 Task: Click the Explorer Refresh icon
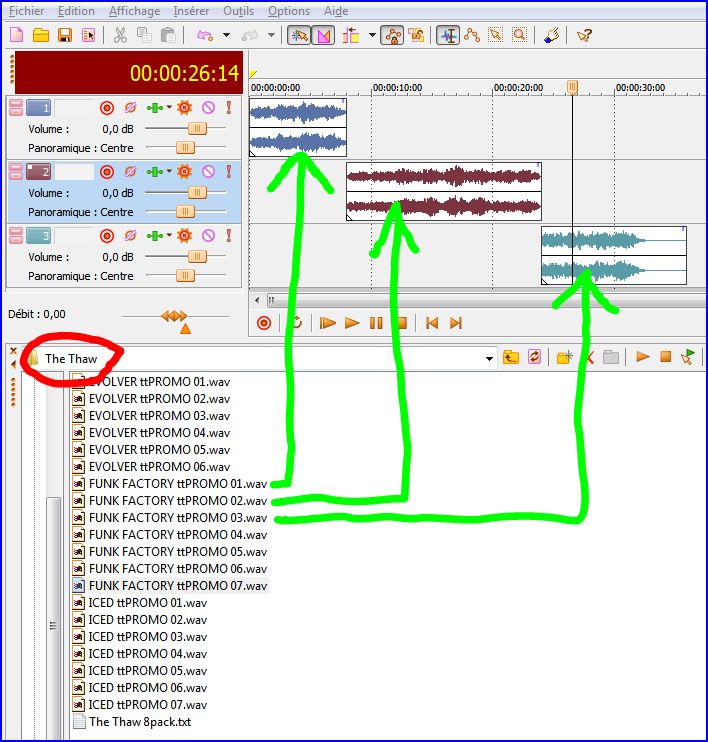tap(534, 357)
